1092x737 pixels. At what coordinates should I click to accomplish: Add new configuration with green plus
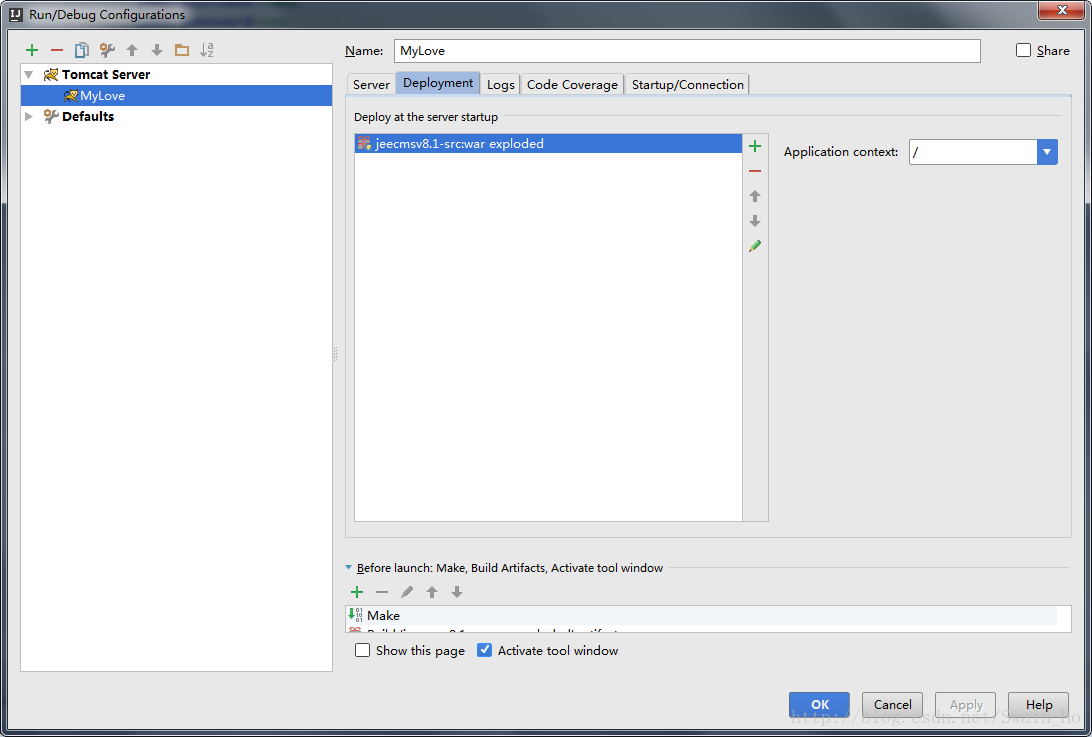coord(32,50)
